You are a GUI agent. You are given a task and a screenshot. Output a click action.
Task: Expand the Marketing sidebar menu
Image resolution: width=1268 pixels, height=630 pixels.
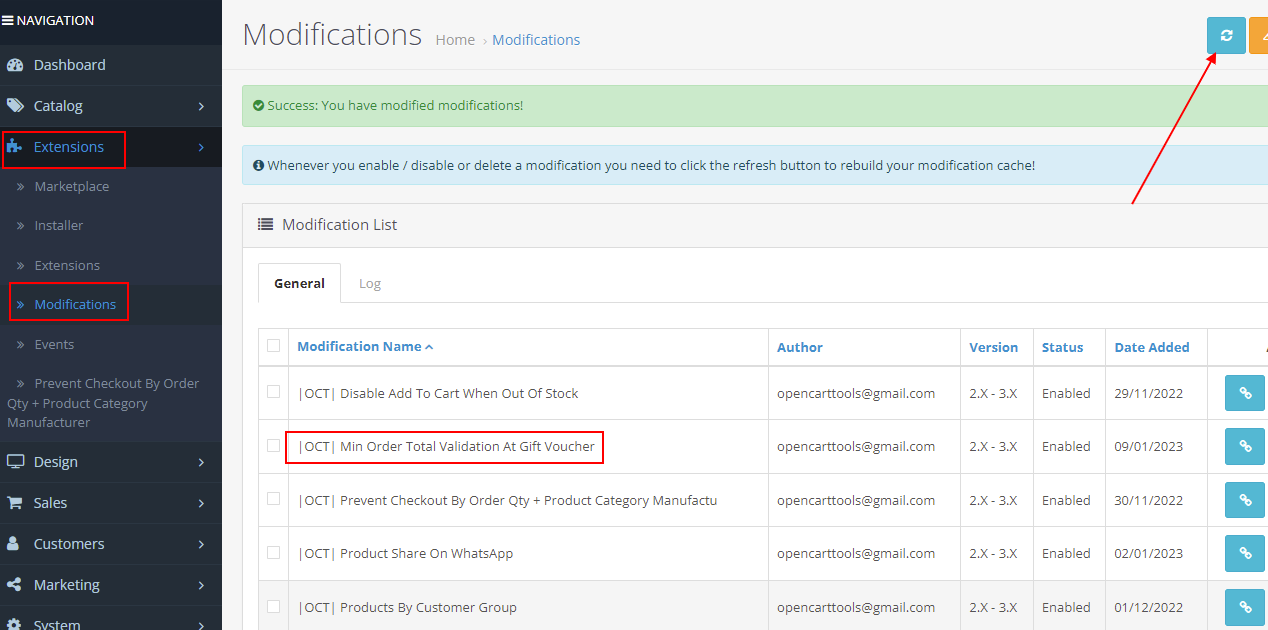[66, 584]
